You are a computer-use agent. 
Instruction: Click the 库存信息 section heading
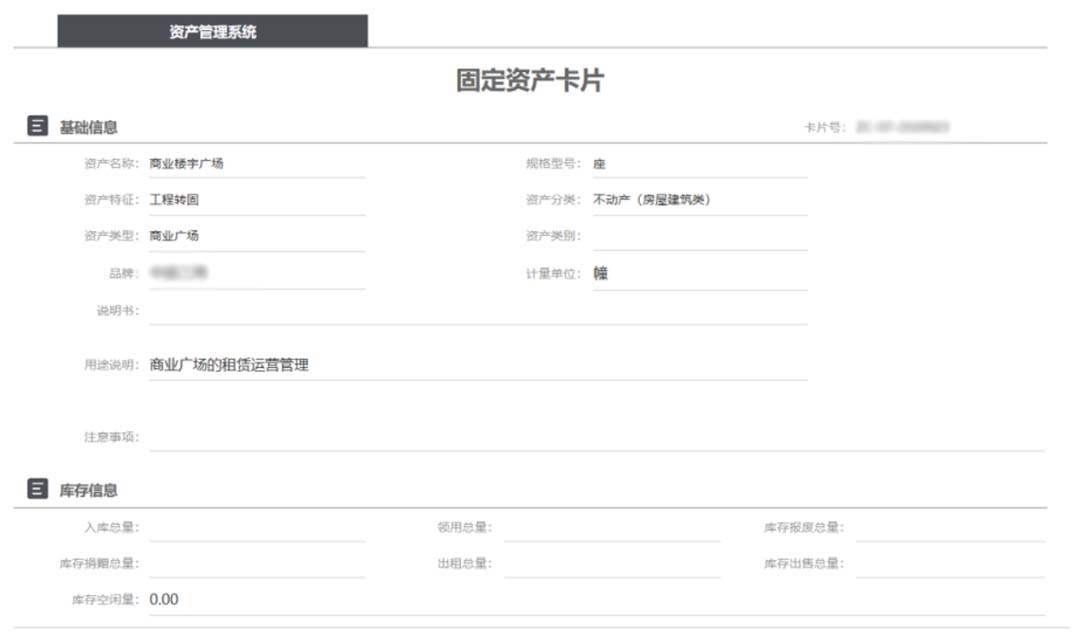(x=88, y=490)
